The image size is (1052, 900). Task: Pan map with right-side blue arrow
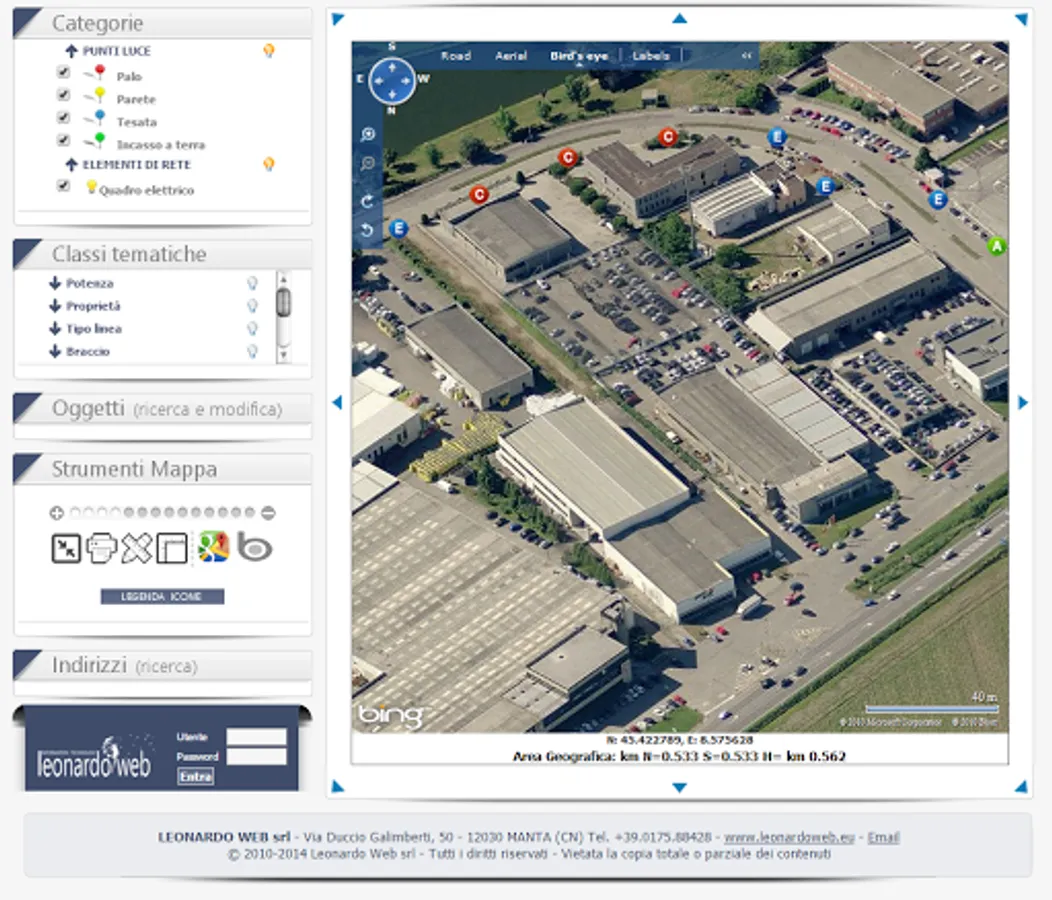pyautogui.click(x=1022, y=402)
